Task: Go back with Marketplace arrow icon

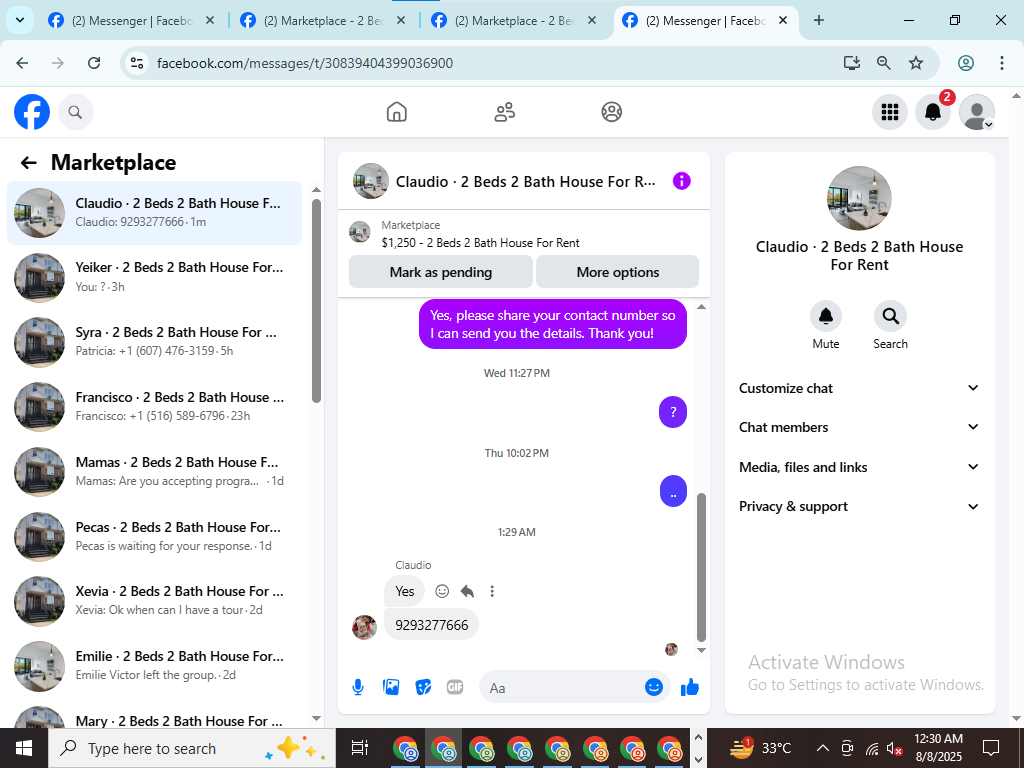Action: (x=28, y=163)
